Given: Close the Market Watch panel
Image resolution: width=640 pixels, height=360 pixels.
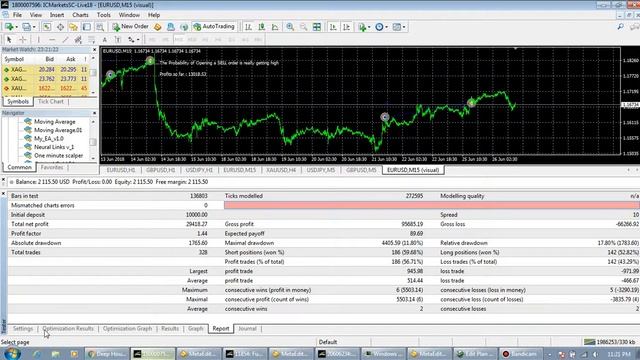Looking at the screenshot, I should pyautogui.click(x=95, y=50).
